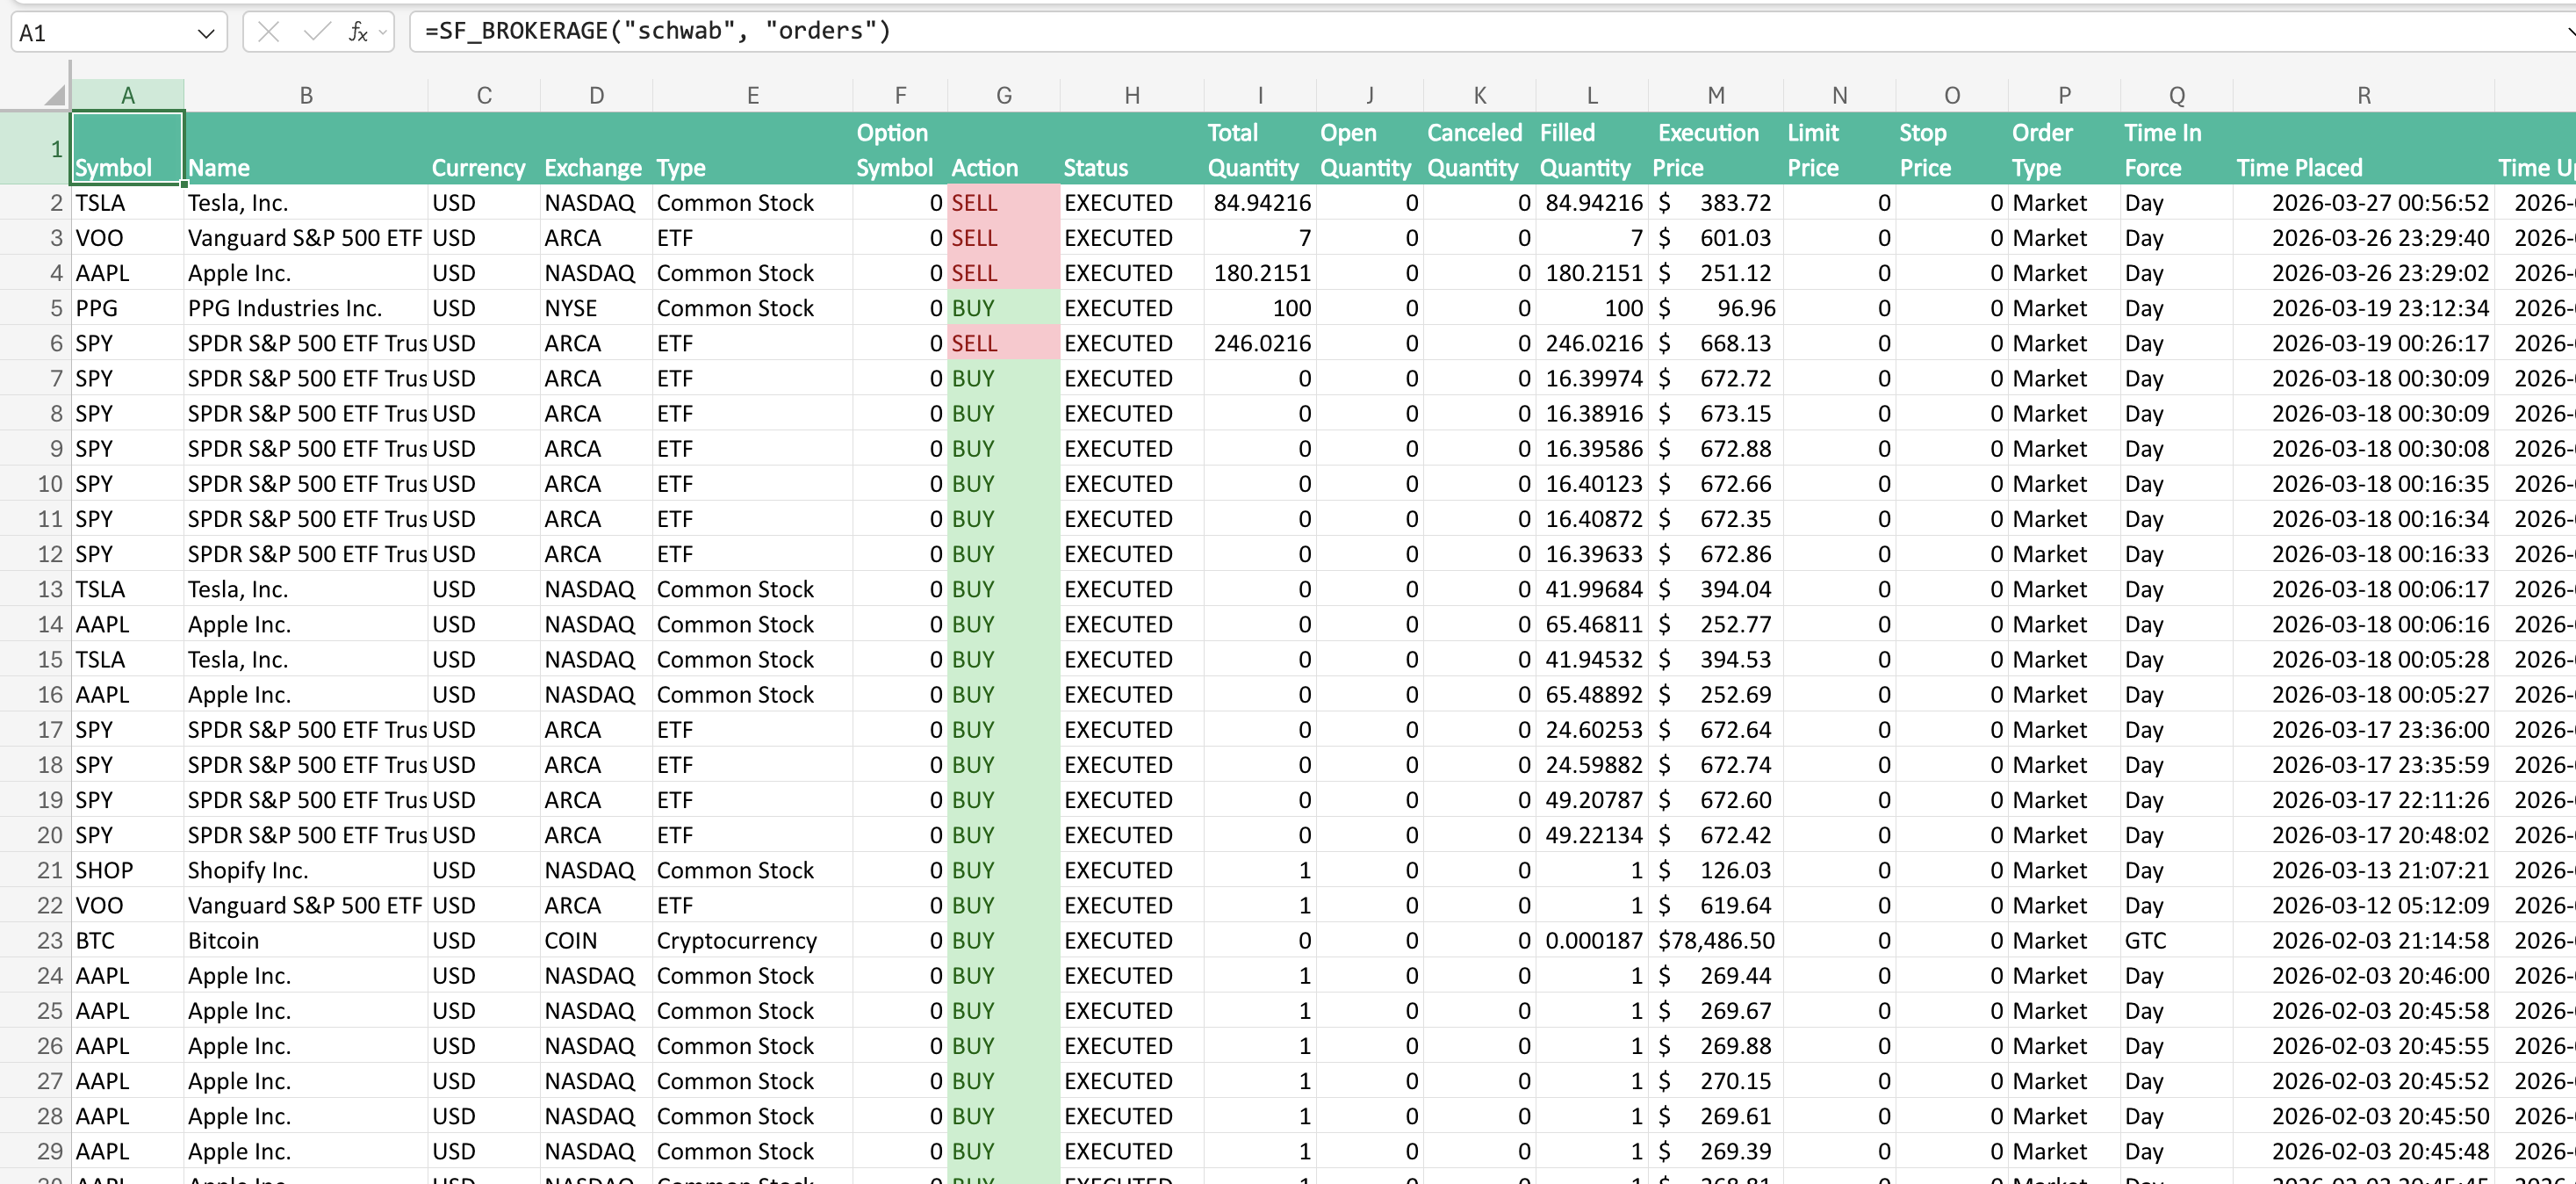Select column A header
The image size is (2576, 1184).
point(127,95)
